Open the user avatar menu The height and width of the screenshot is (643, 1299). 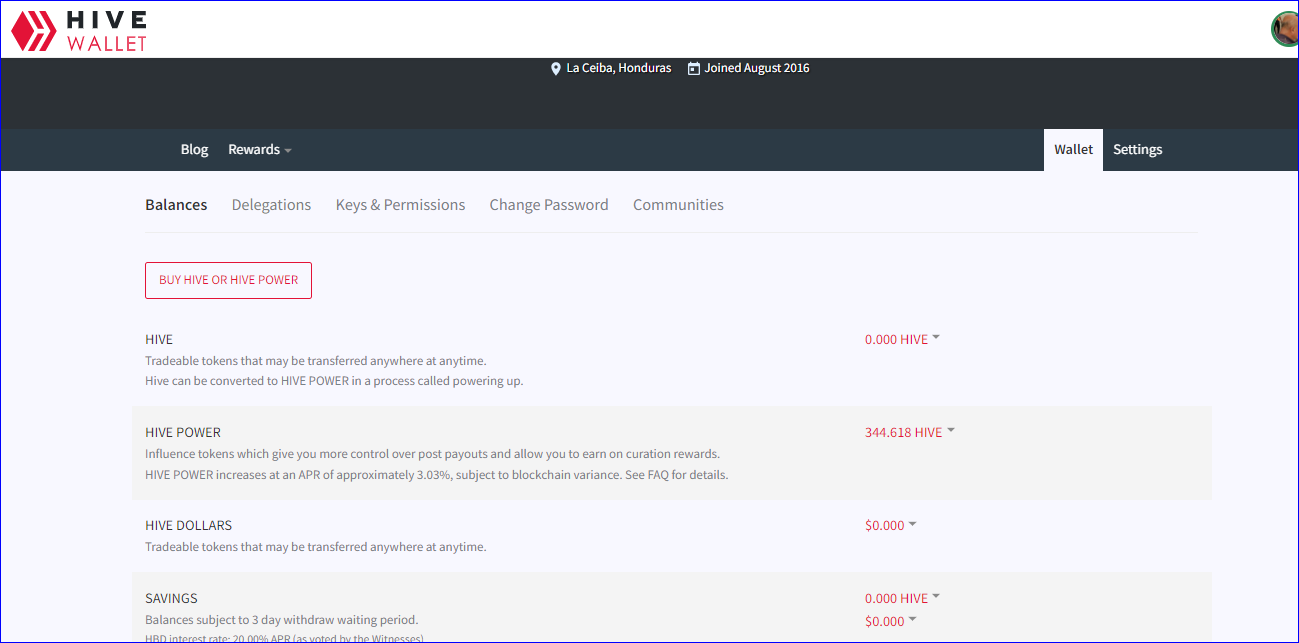[1285, 29]
